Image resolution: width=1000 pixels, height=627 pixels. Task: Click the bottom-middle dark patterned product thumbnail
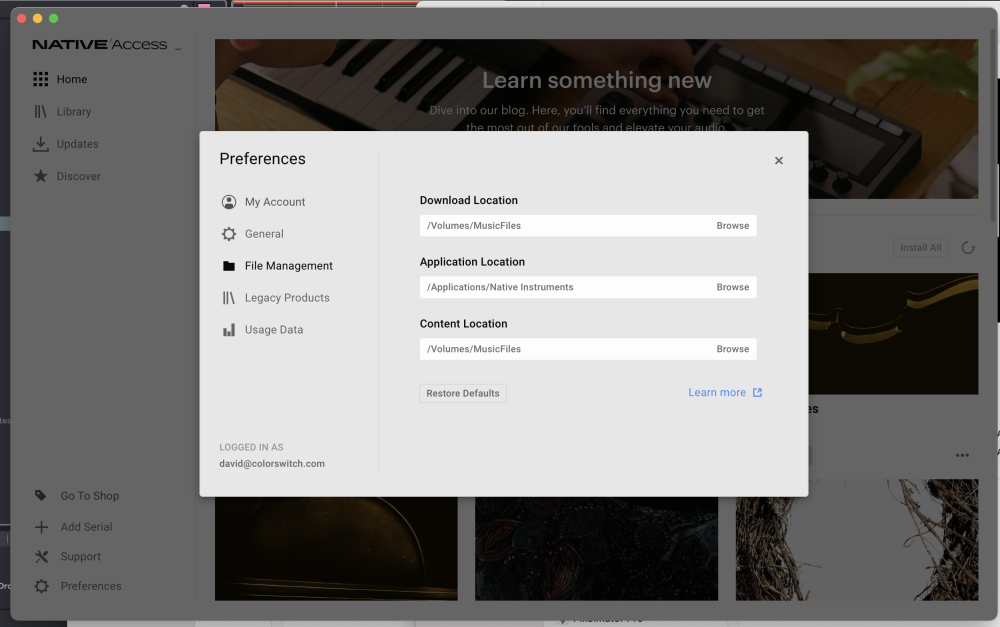[596, 549]
